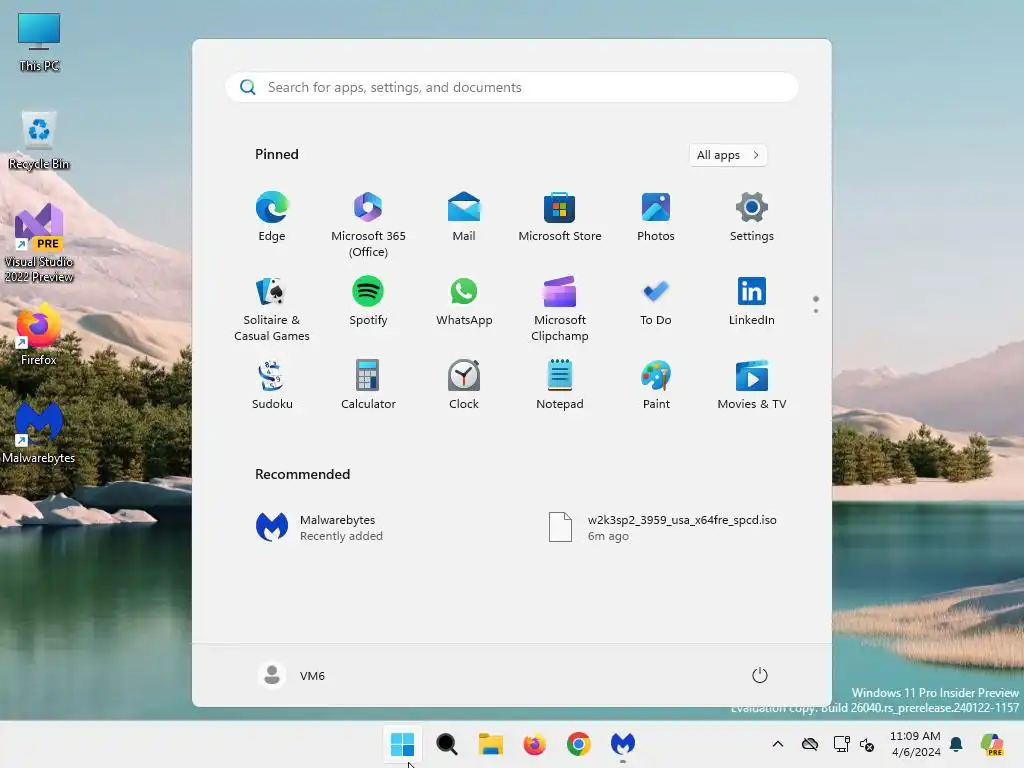Launch Notepad from pinned apps

pos(560,385)
